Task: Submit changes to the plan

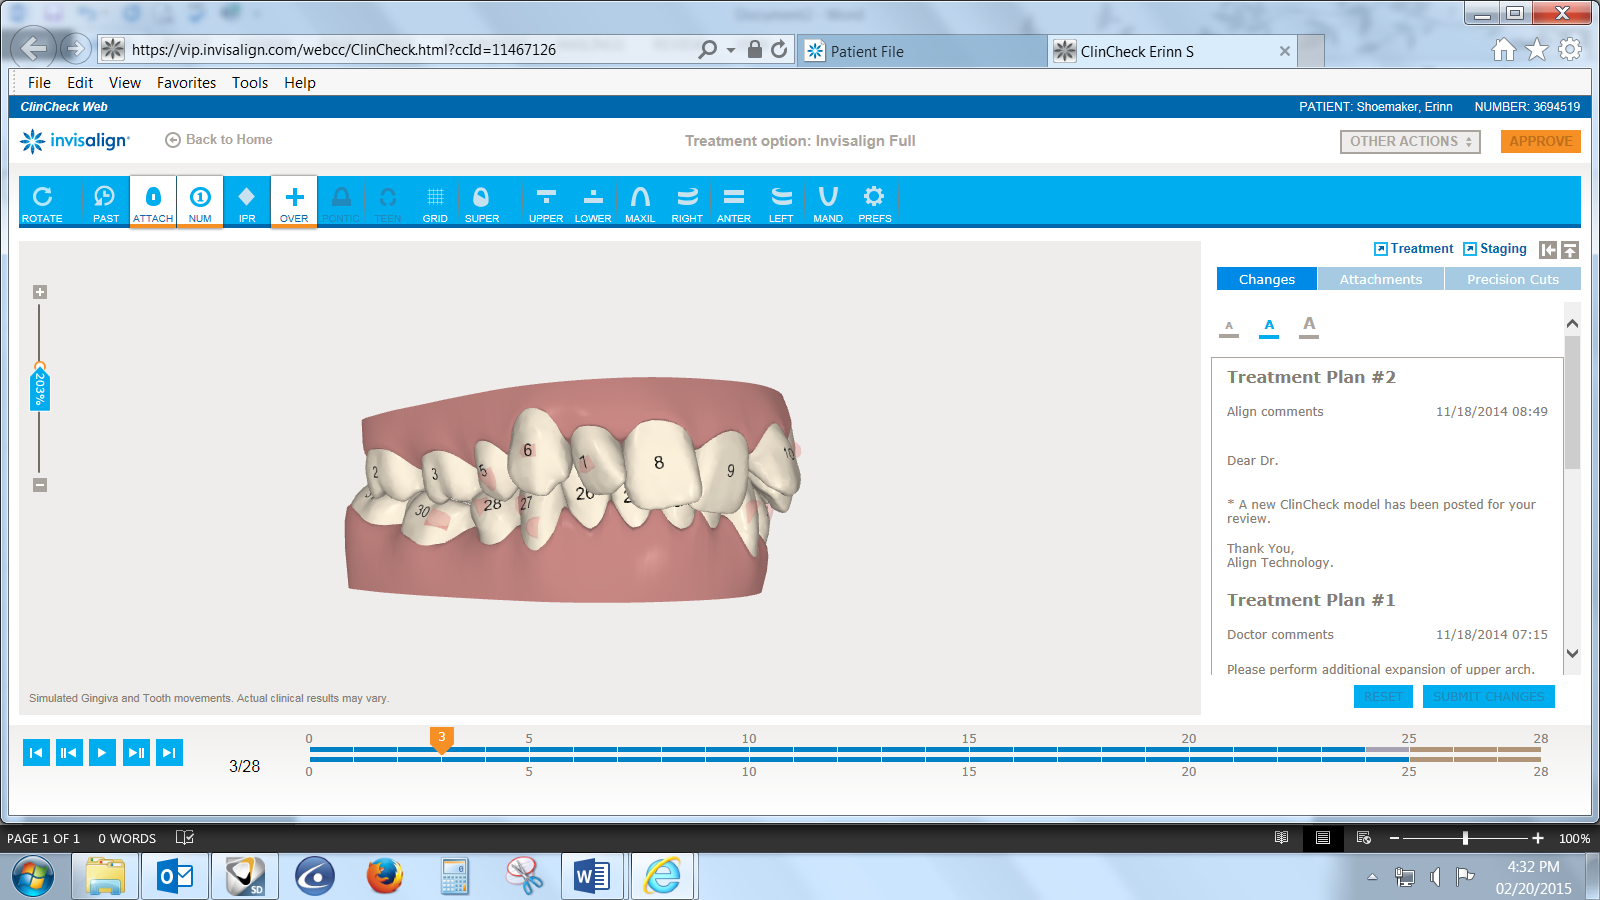Action: pyautogui.click(x=1489, y=696)
